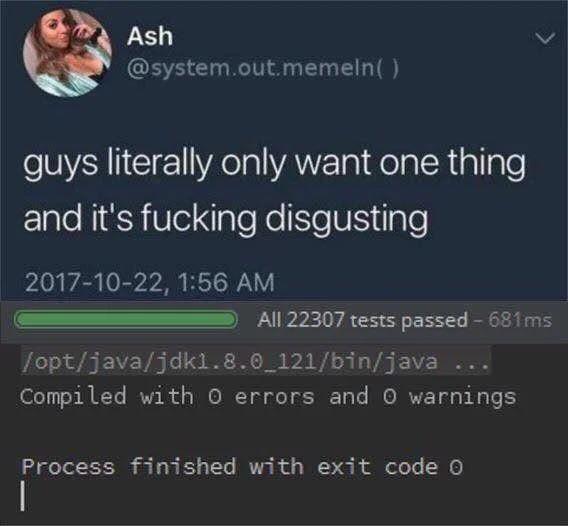Open the tweet date 2017-10-22

click(93, 282)
